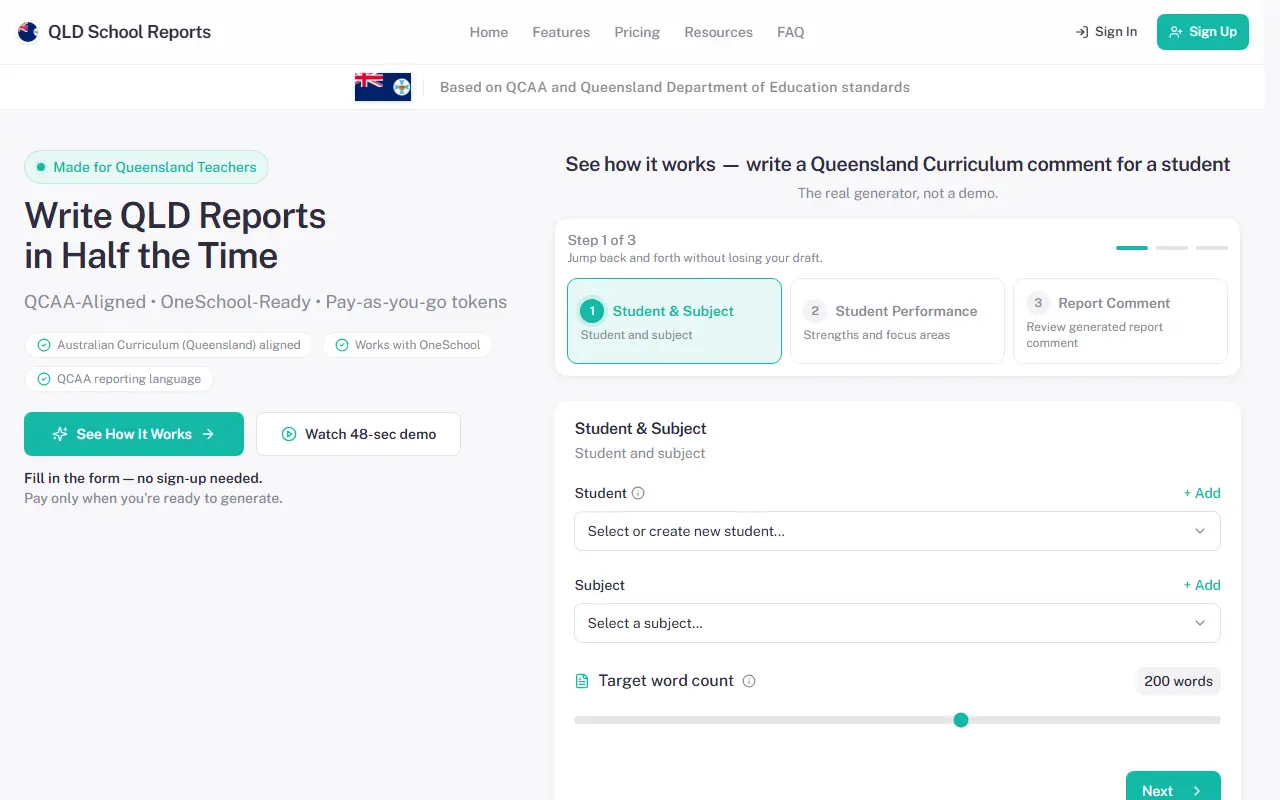Screen dimensions: 1280x800
Task: Select the Student & Subject step tab
Action: pos(674,321)
